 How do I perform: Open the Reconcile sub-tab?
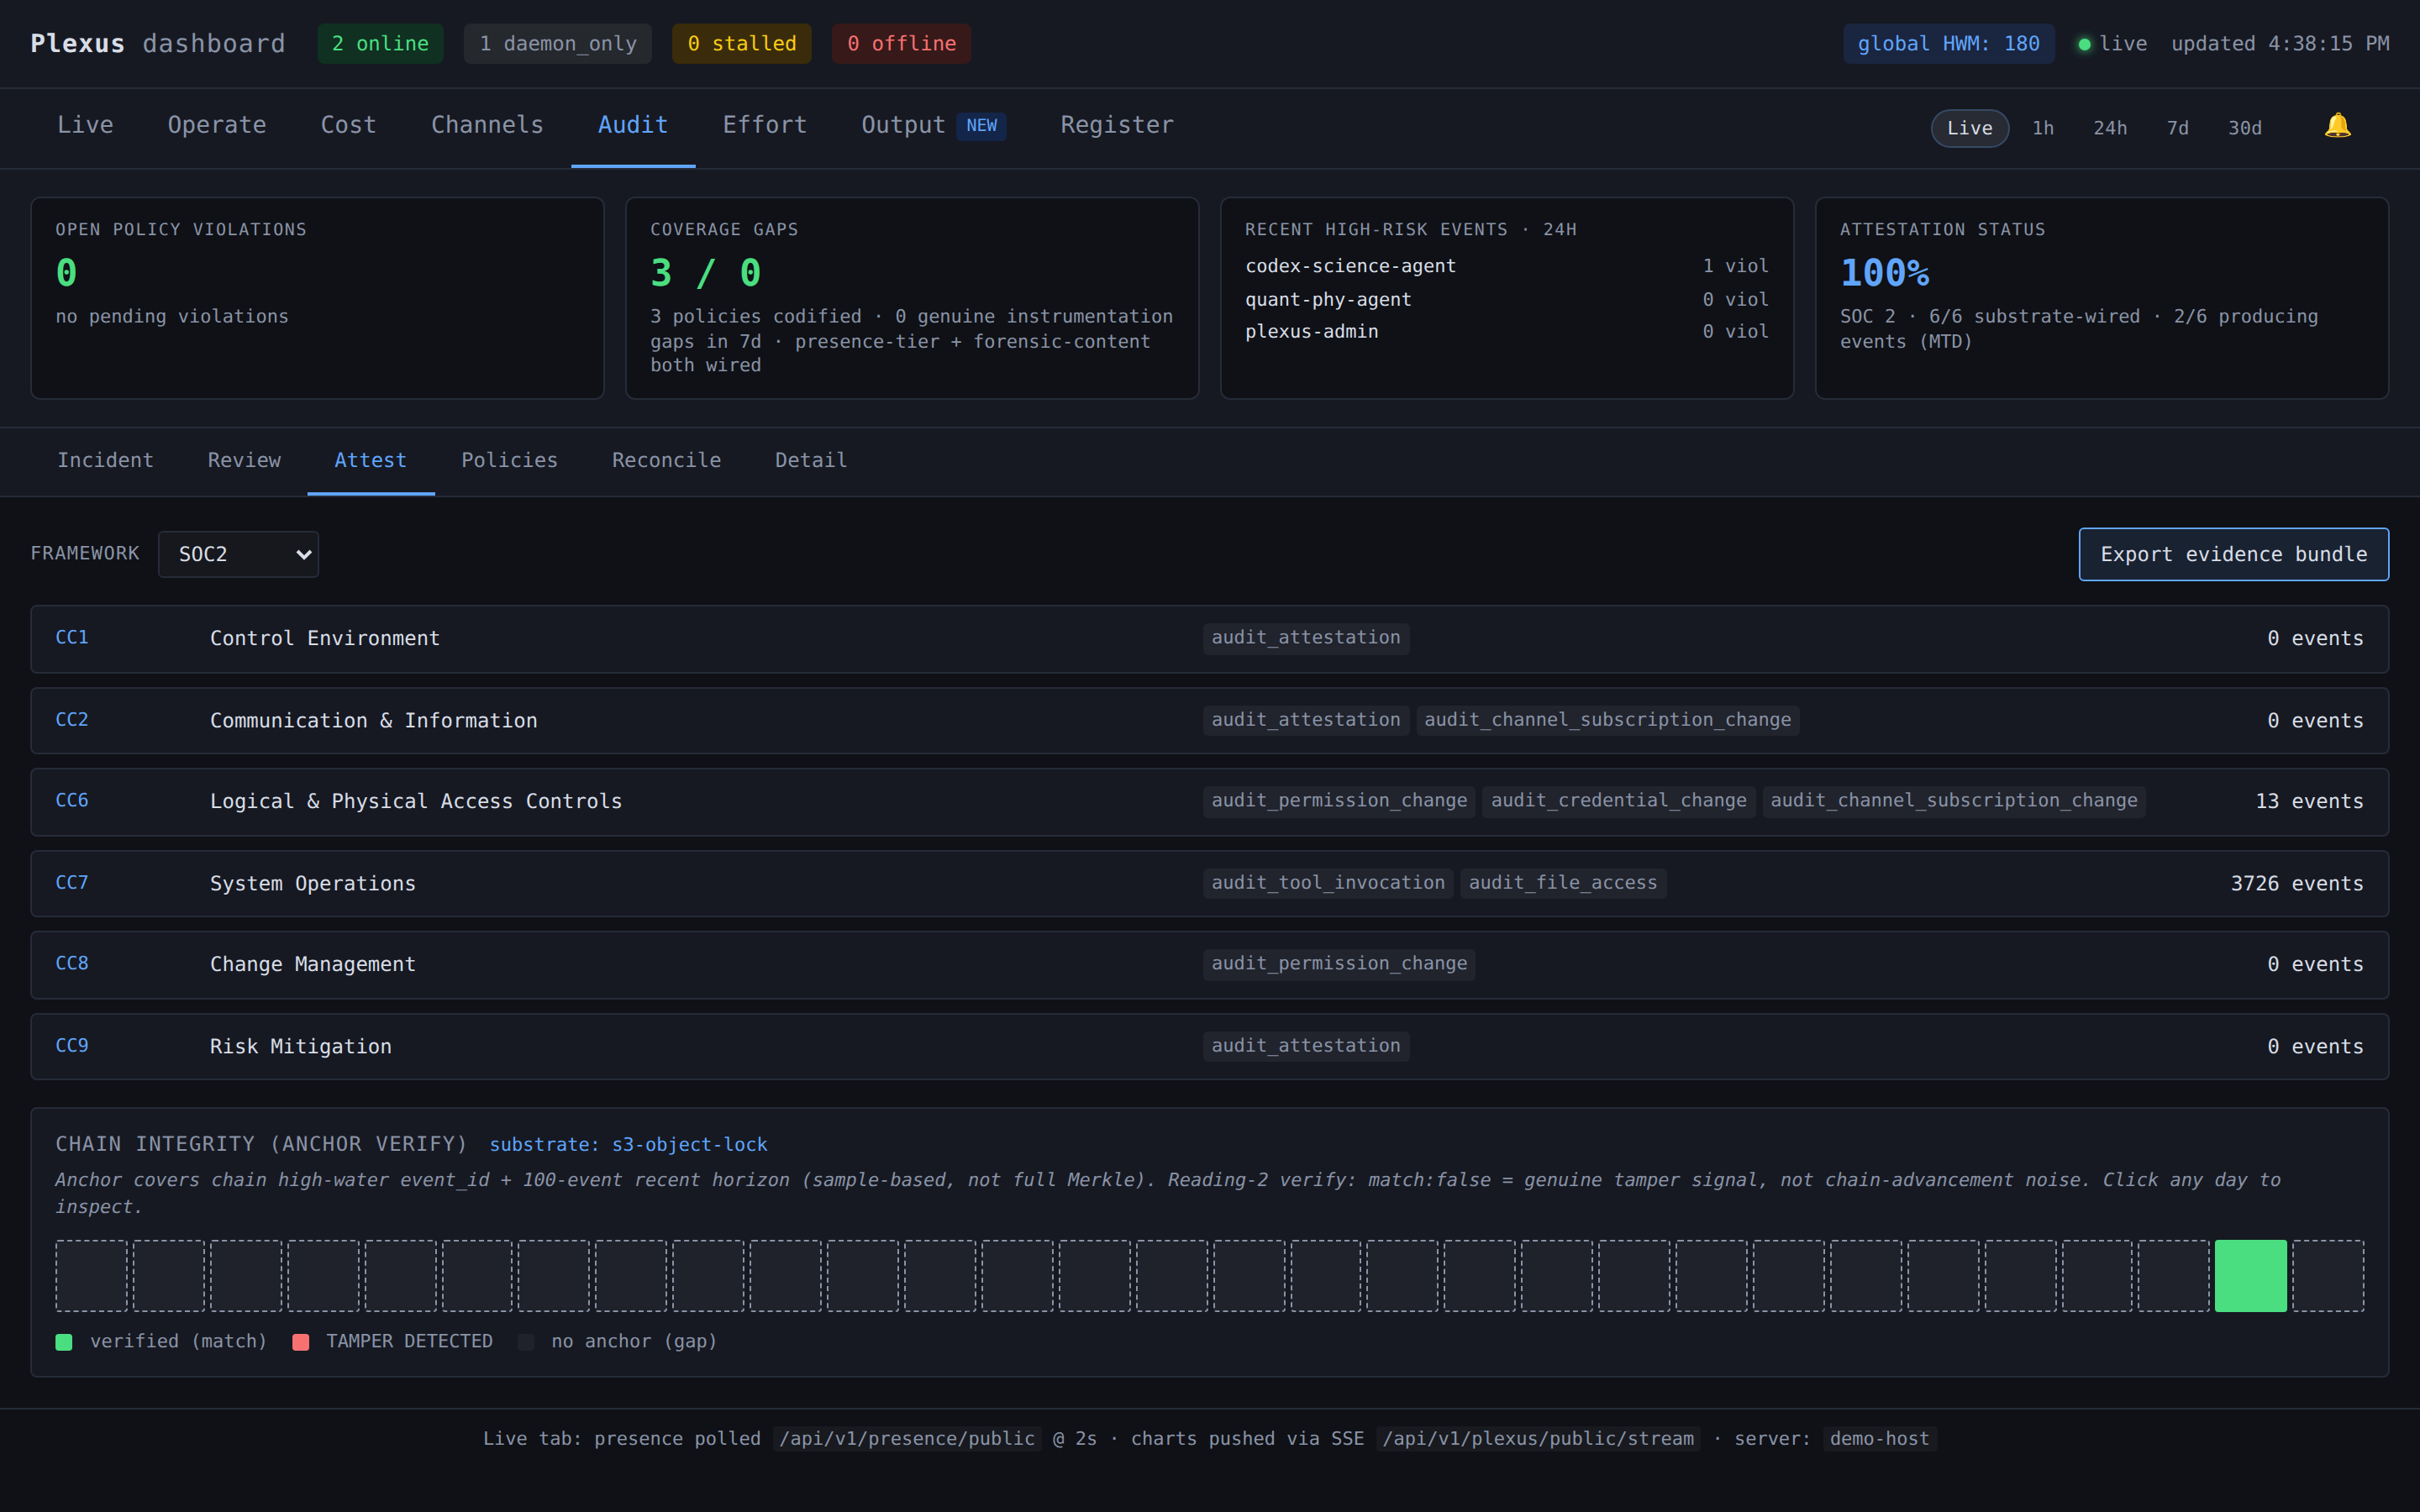click(x=666, y=460)
